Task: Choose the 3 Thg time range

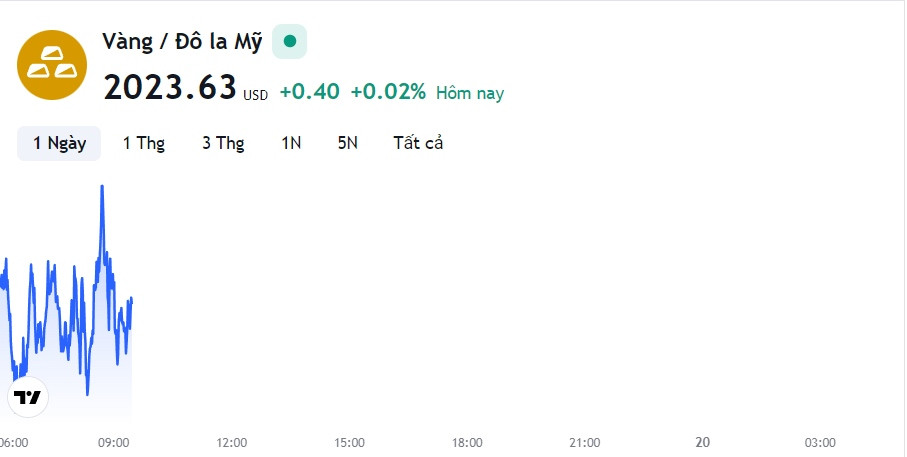Action: coord(223,143)
